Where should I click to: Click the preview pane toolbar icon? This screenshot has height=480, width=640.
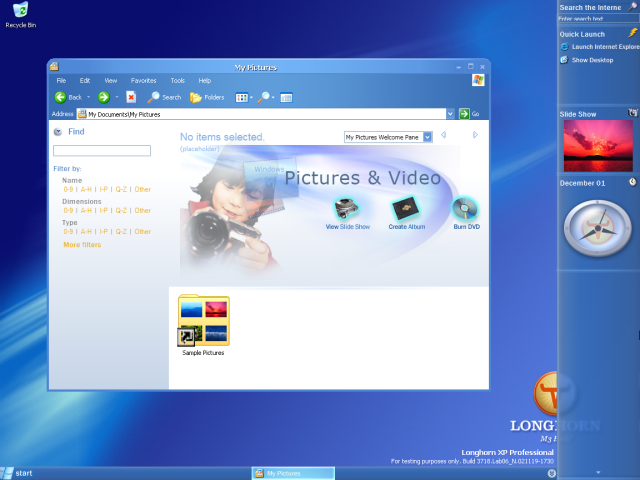(x=287, y=98)
